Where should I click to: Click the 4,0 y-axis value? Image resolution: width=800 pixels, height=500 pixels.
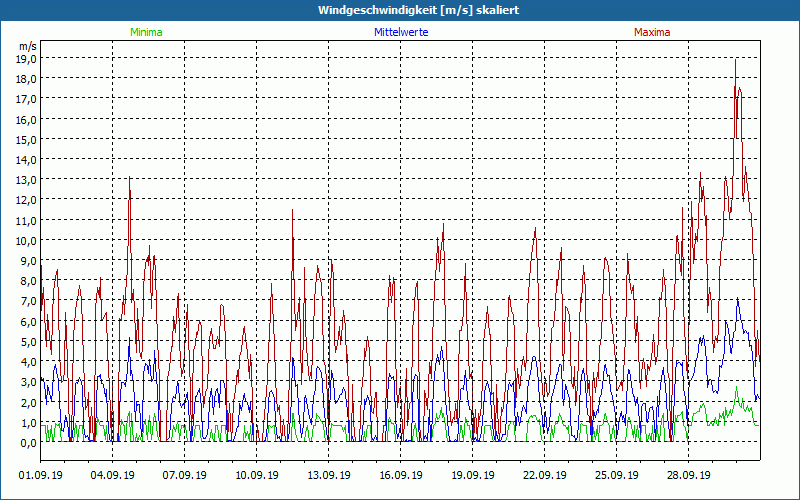point(30,361)
